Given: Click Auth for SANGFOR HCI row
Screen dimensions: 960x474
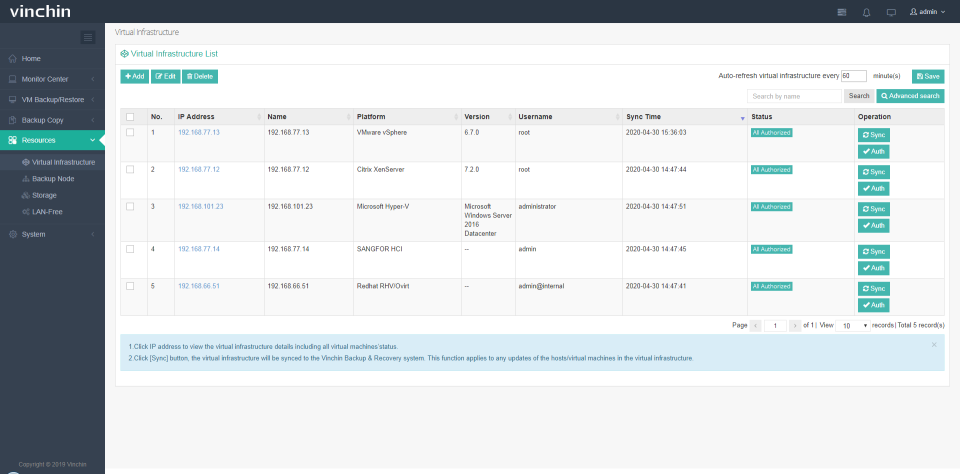Looking at the screenshot, I should (874, 268).
